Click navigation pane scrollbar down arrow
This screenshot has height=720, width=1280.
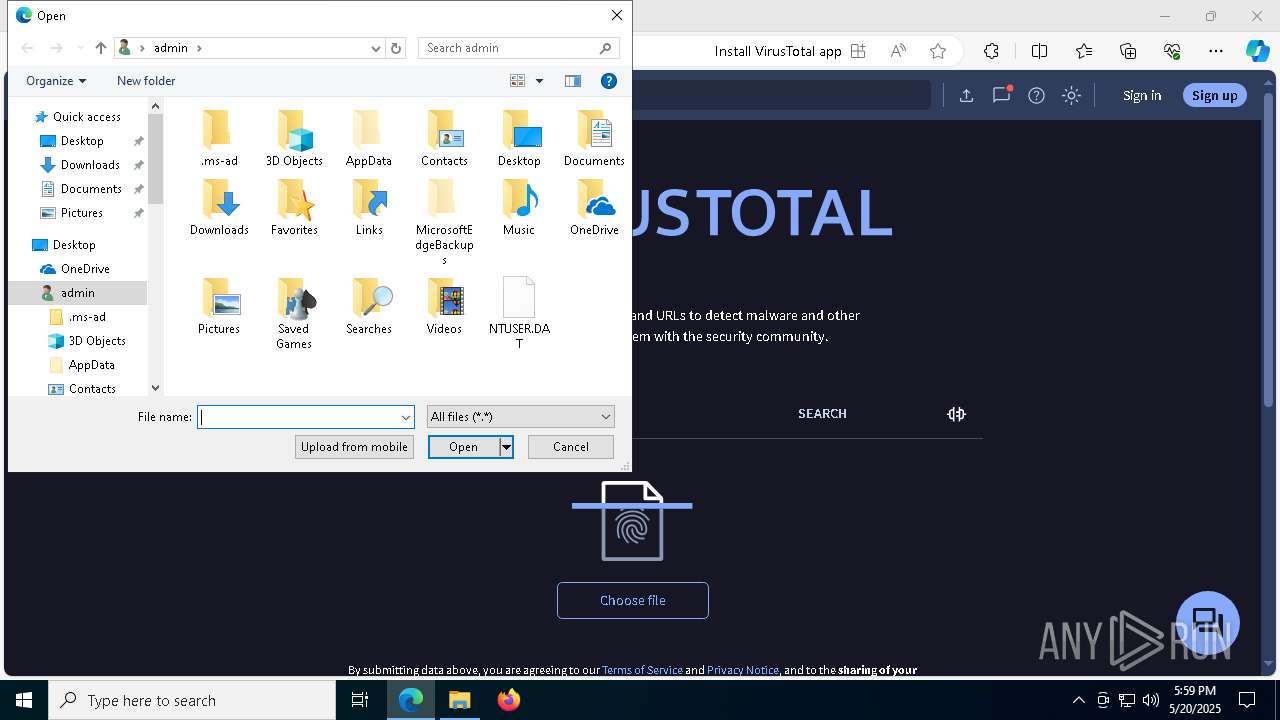pos(155,388)
